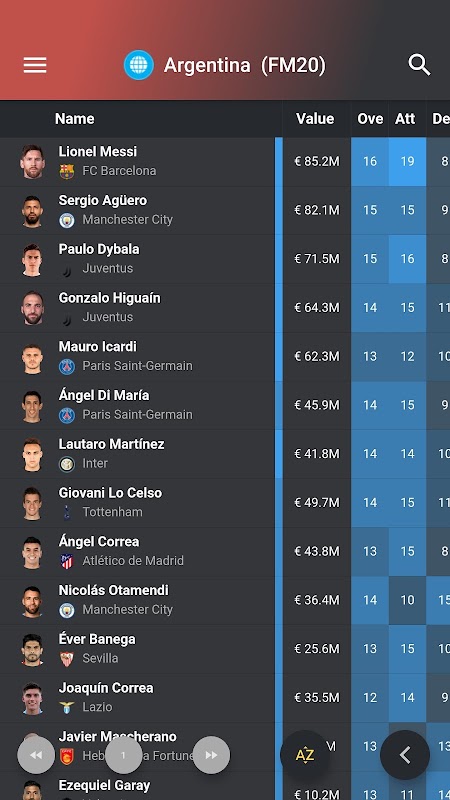Open Lionel Messi's player photo
This screenshot has height=800, width=450.
tap(32, 161)
